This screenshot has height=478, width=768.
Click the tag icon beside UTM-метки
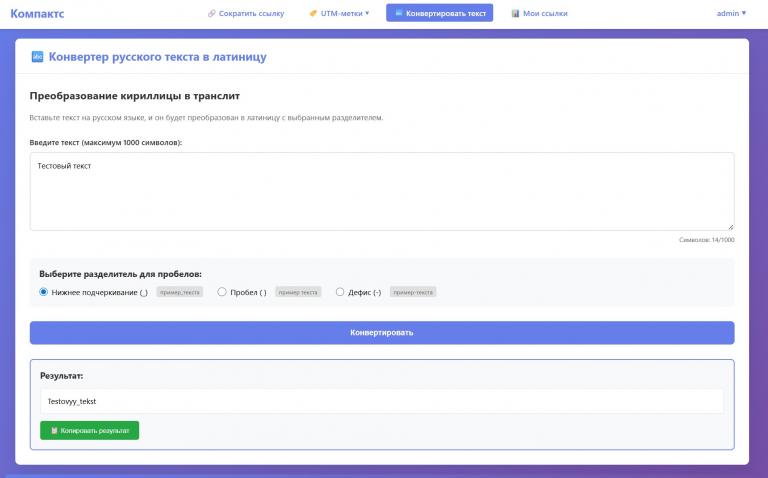pos(313,13)
